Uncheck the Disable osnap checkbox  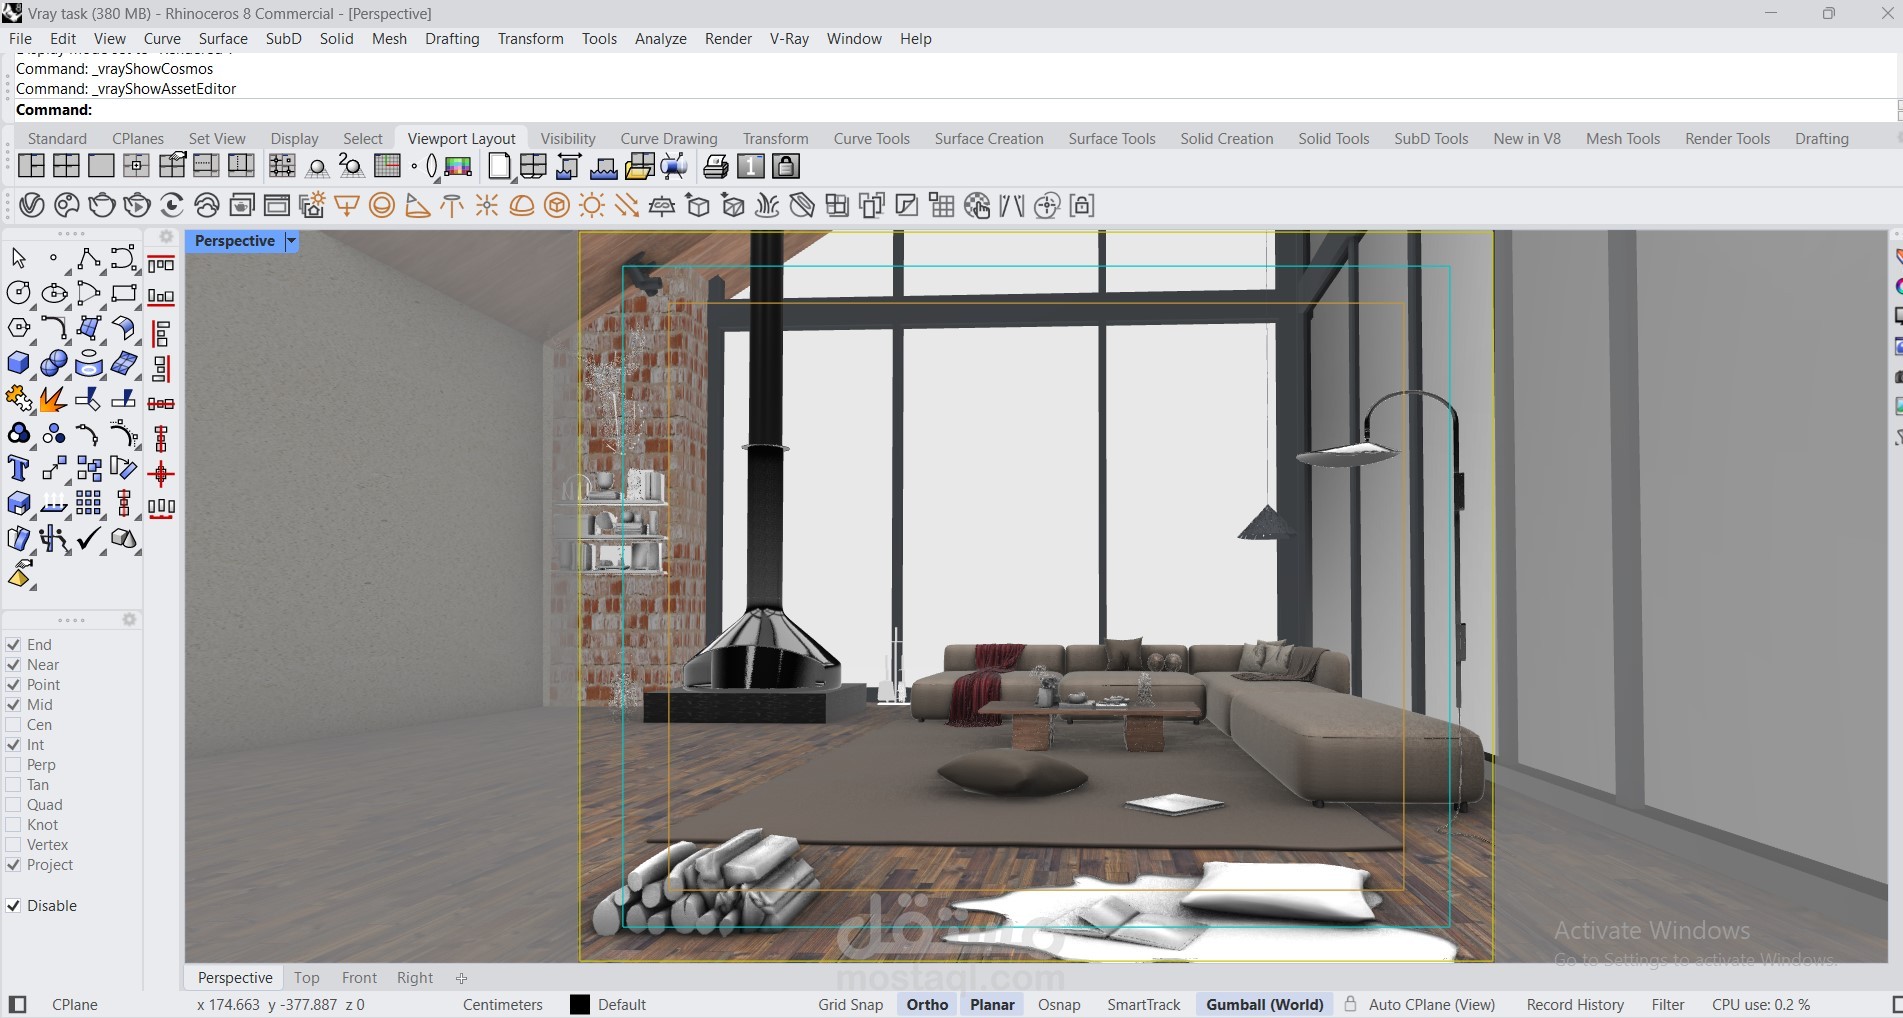[14, 906]
